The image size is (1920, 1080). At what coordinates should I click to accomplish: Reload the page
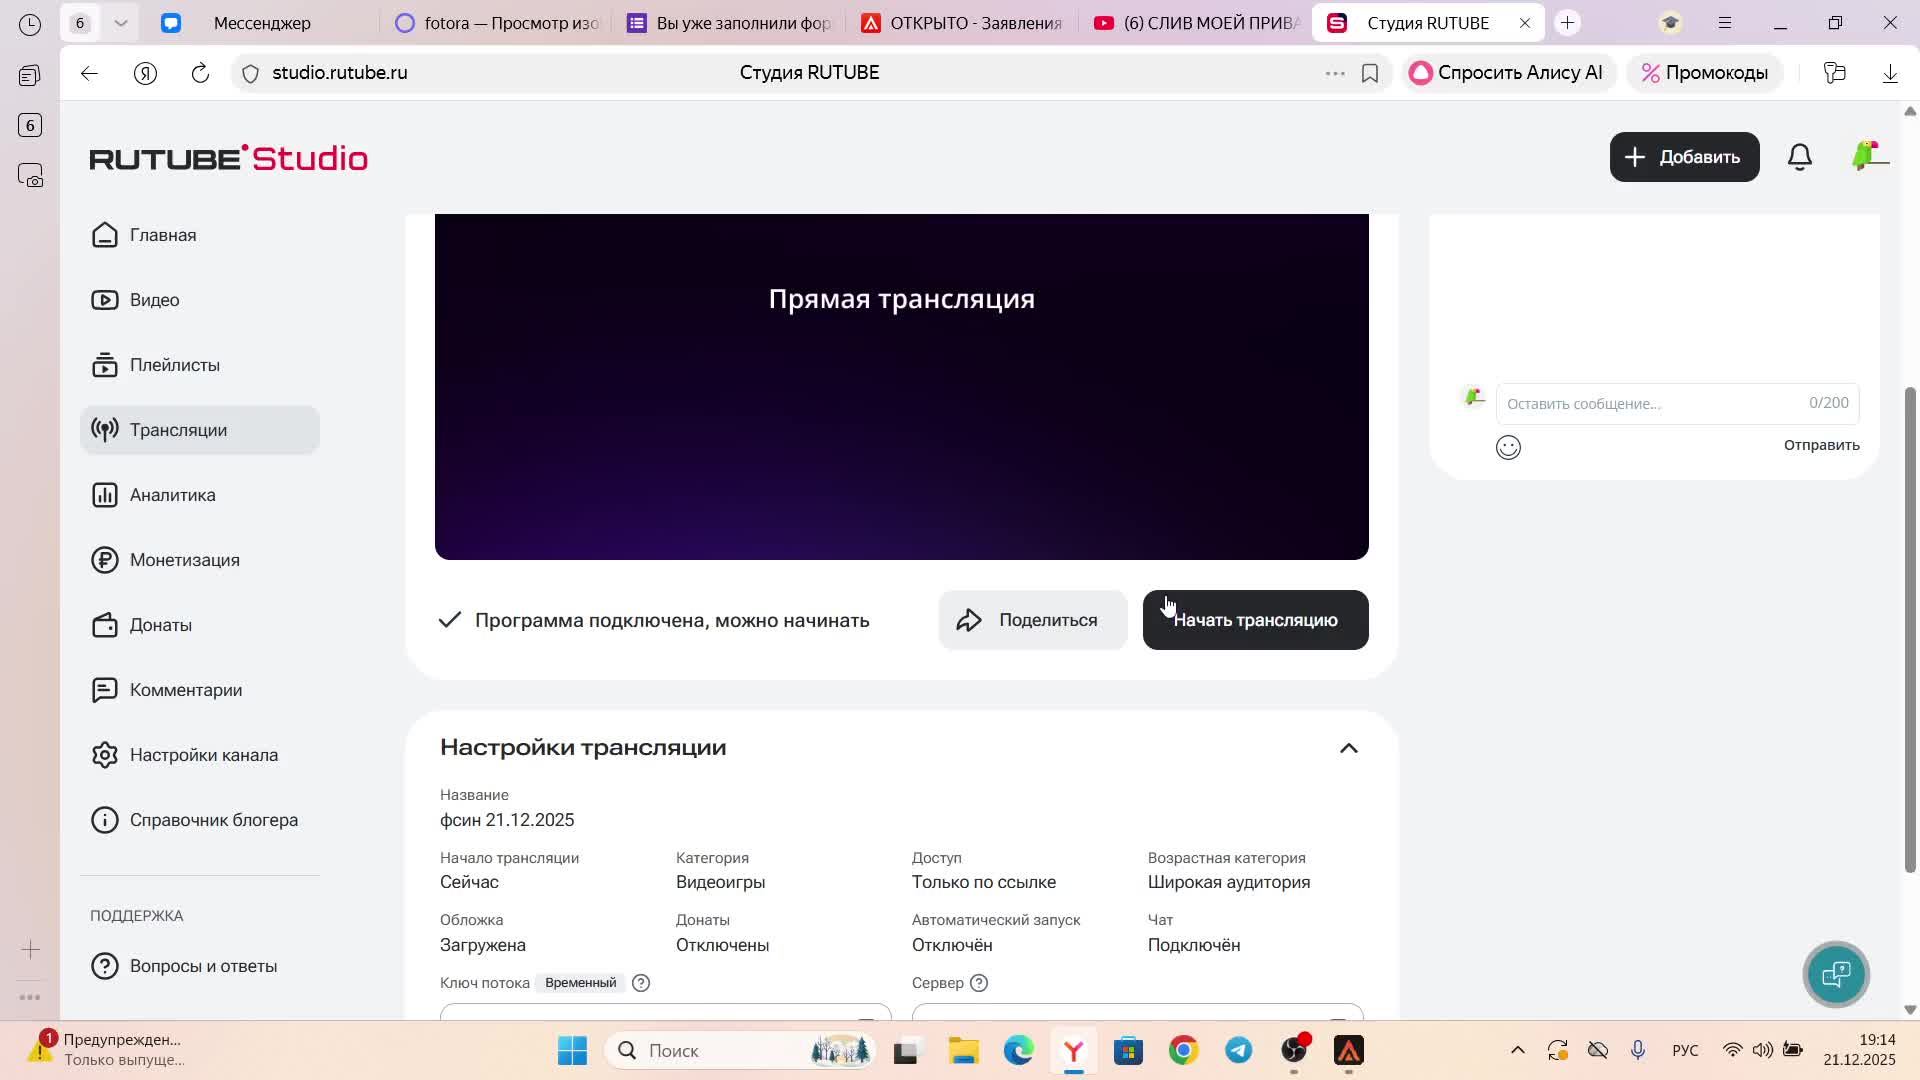pyautogui.click(x=200, y=73)
